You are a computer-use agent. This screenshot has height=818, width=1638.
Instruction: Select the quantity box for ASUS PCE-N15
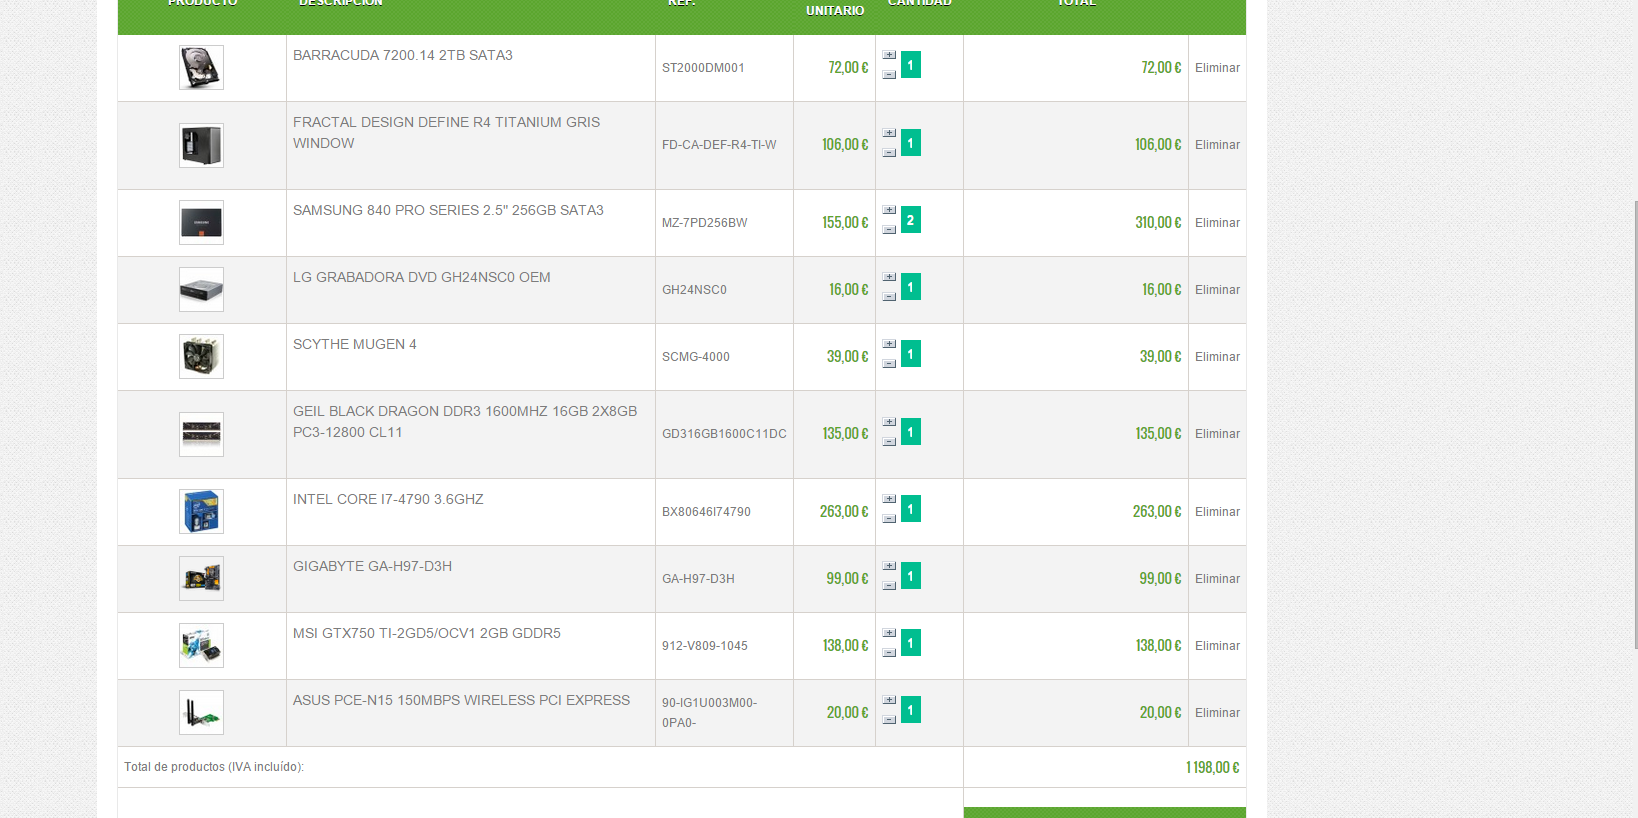click(x=911, y=710)
